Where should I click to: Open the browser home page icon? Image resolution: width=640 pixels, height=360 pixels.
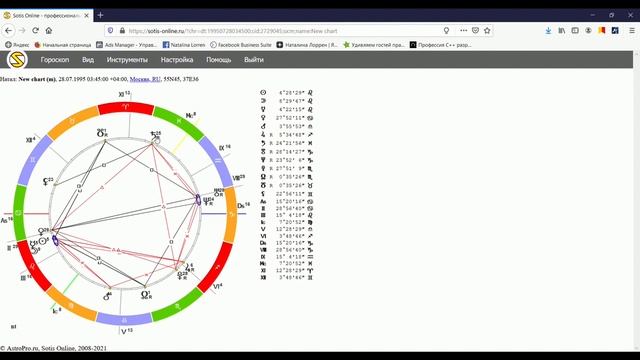coord(49,31)
